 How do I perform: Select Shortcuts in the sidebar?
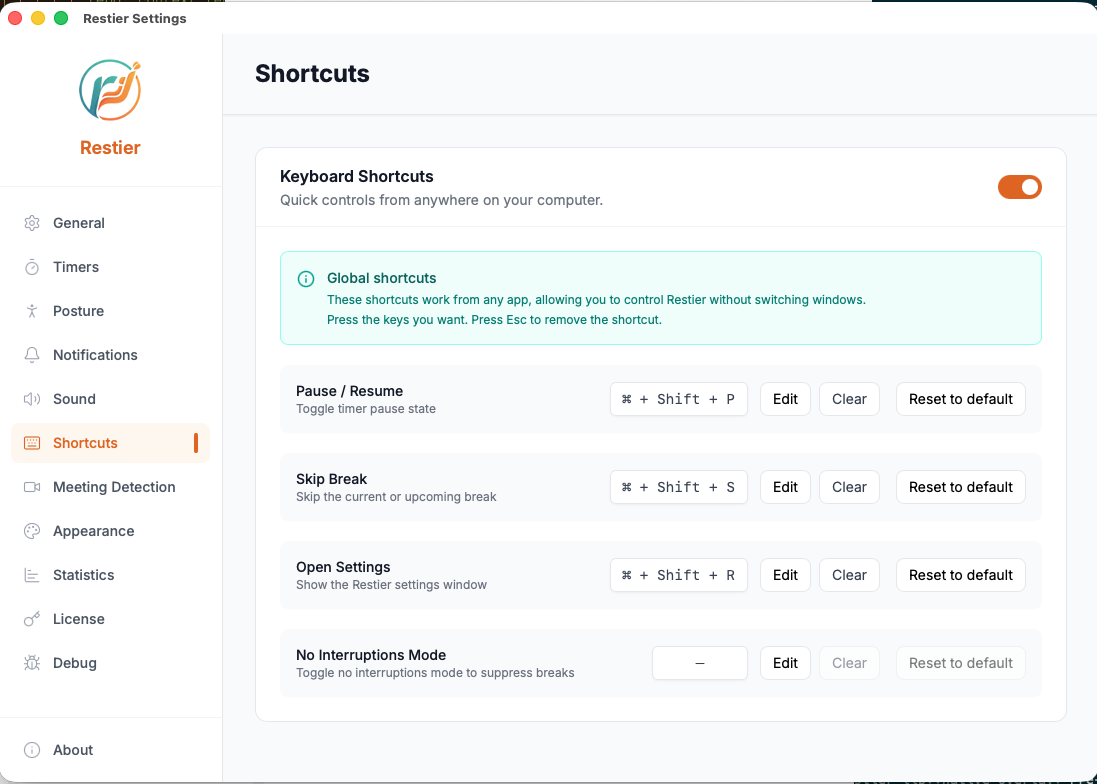[84, 443]
